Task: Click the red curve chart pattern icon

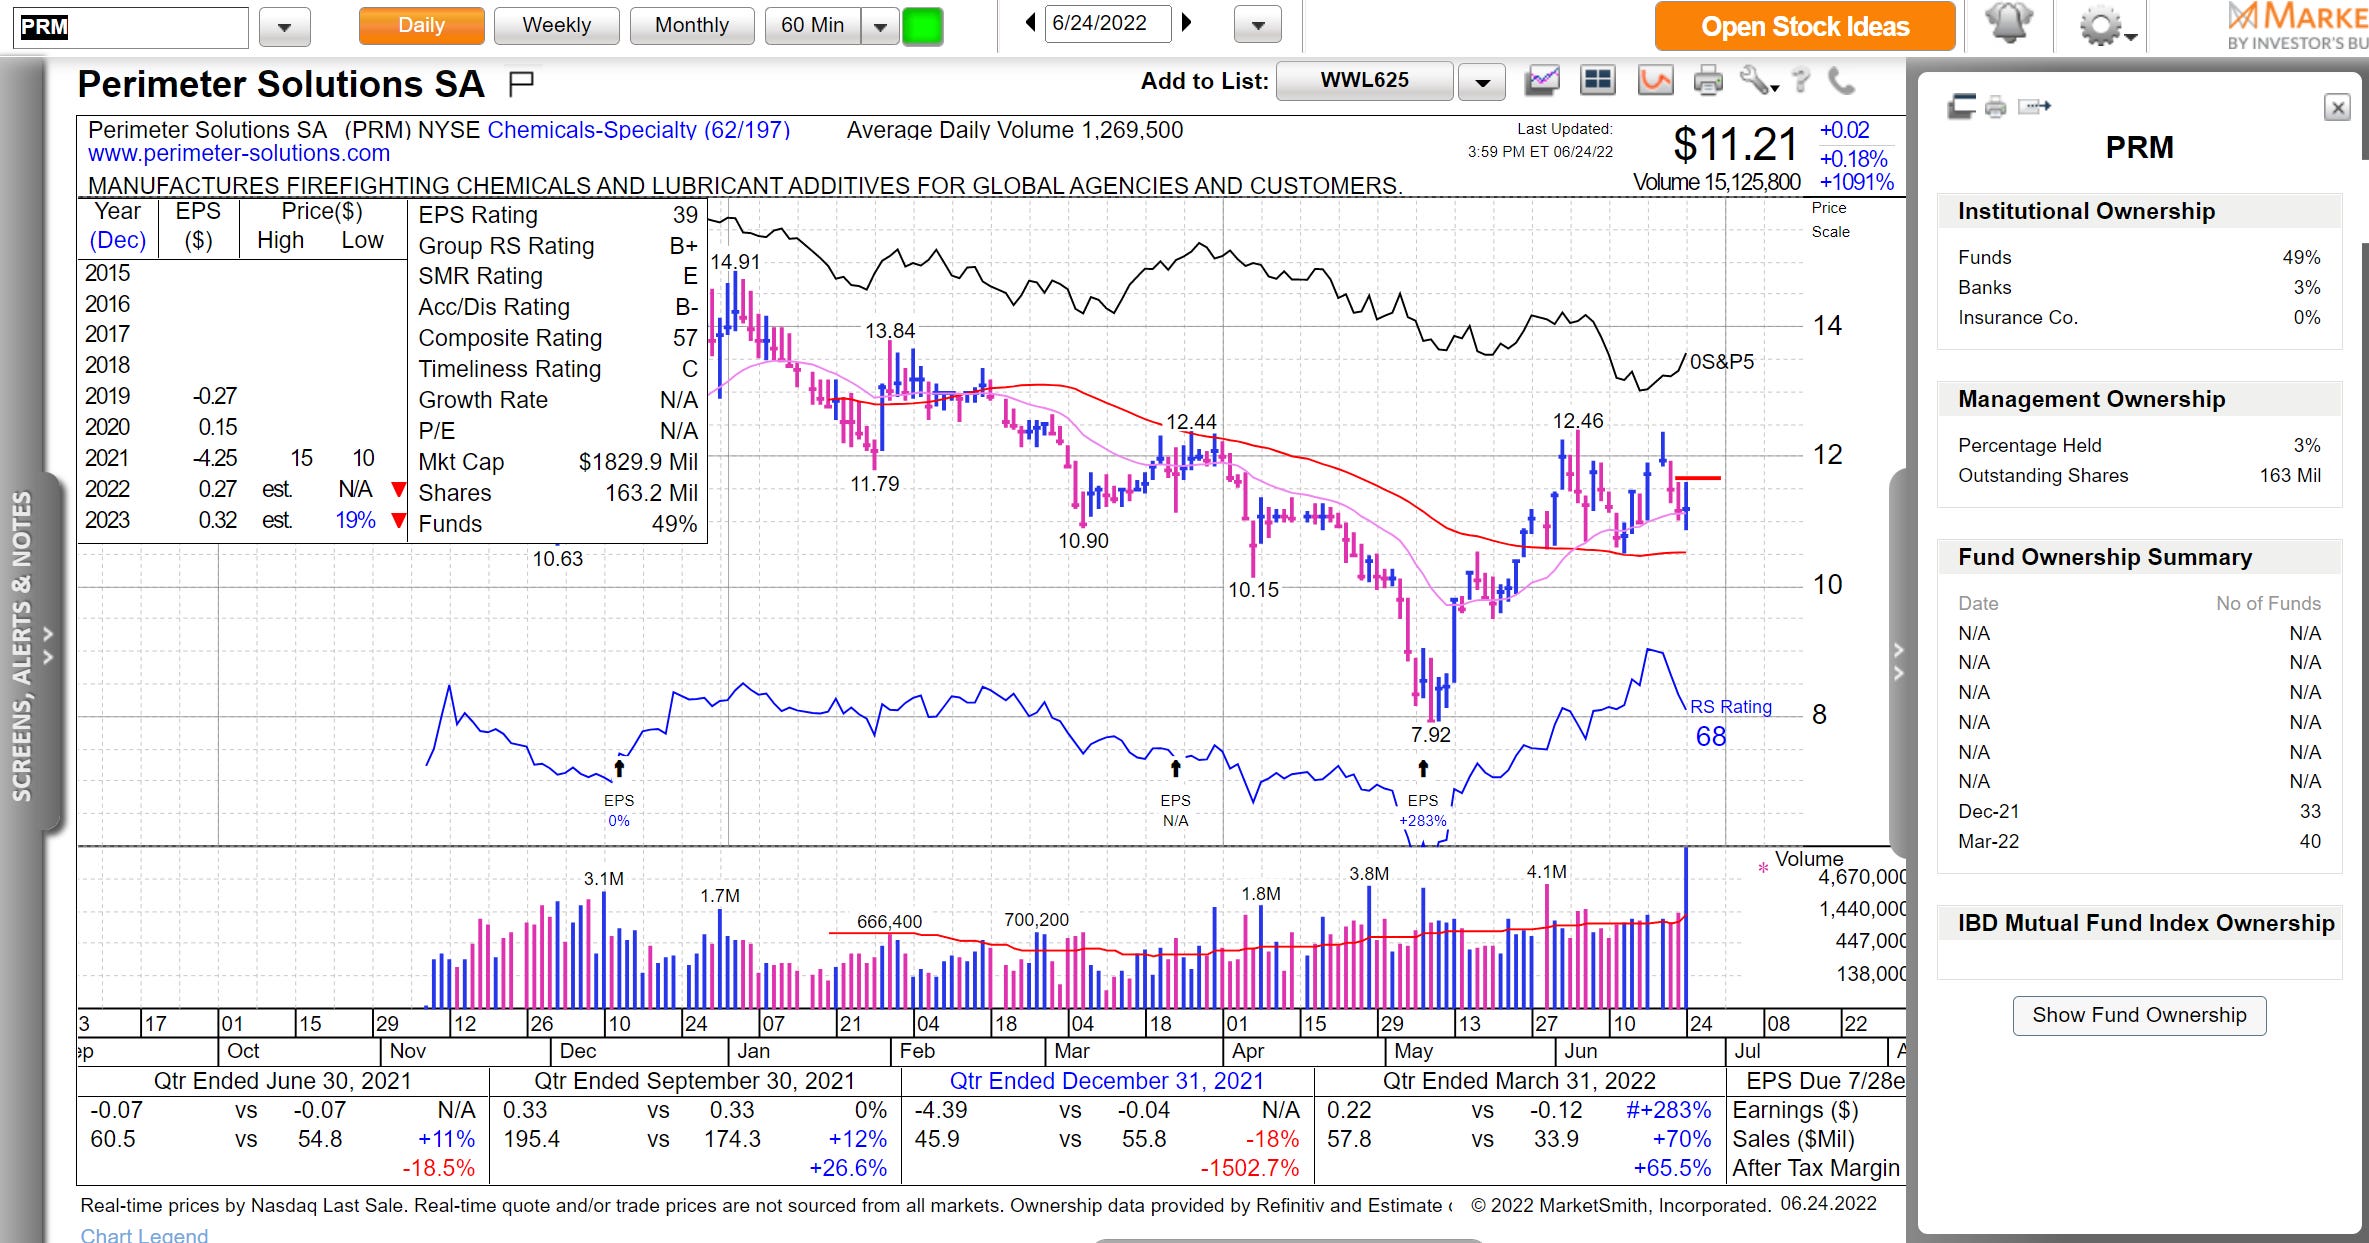Action: pyautogui.click(x=1655, y=81)
